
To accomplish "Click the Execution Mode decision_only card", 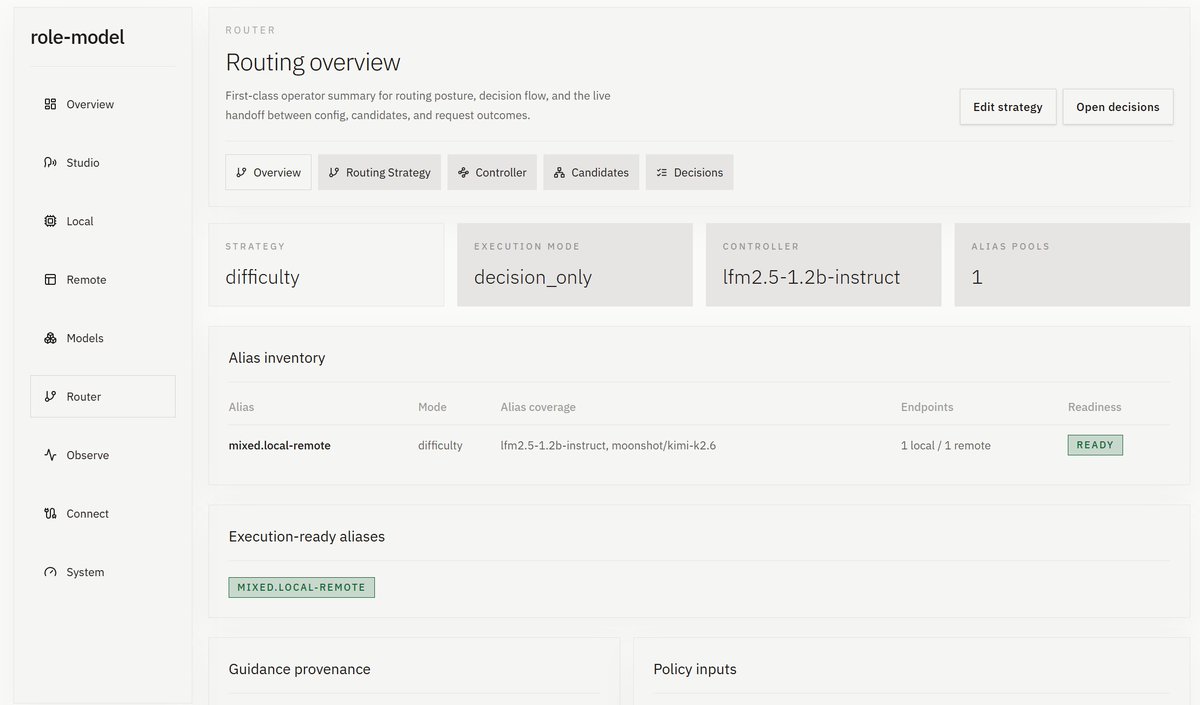I will click(x=575, y=264).
